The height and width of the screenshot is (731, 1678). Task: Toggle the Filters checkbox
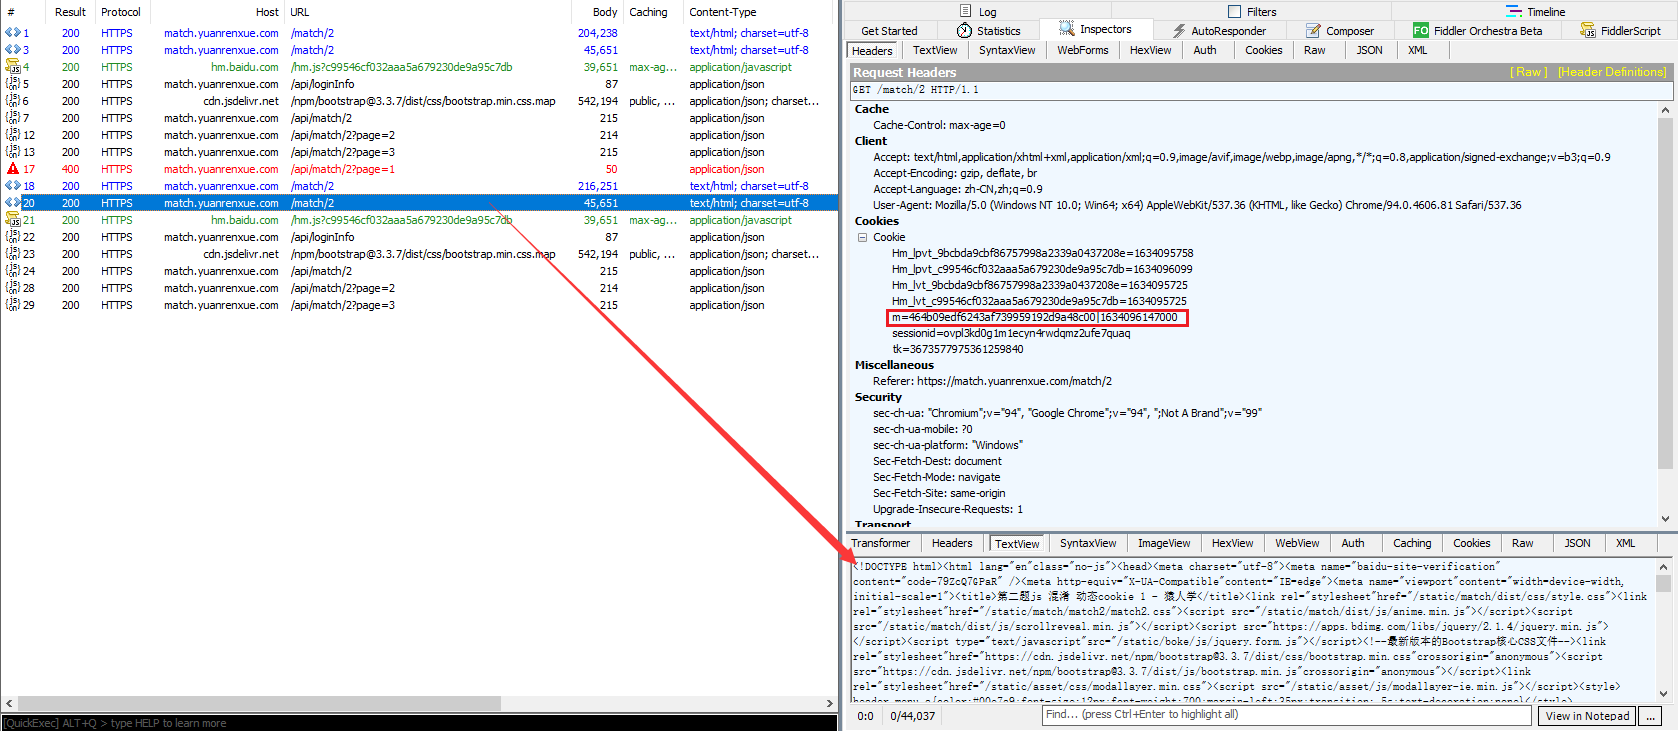(1234, 12)
